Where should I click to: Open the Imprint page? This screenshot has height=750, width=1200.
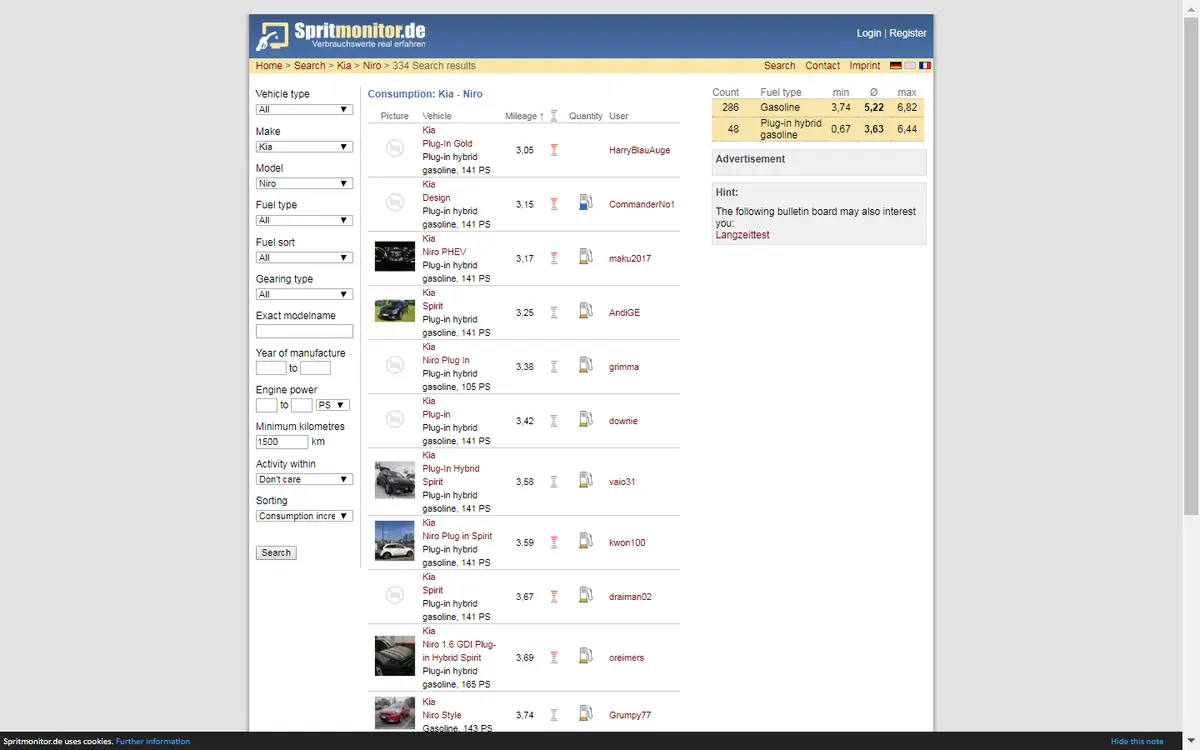[865, 66]
